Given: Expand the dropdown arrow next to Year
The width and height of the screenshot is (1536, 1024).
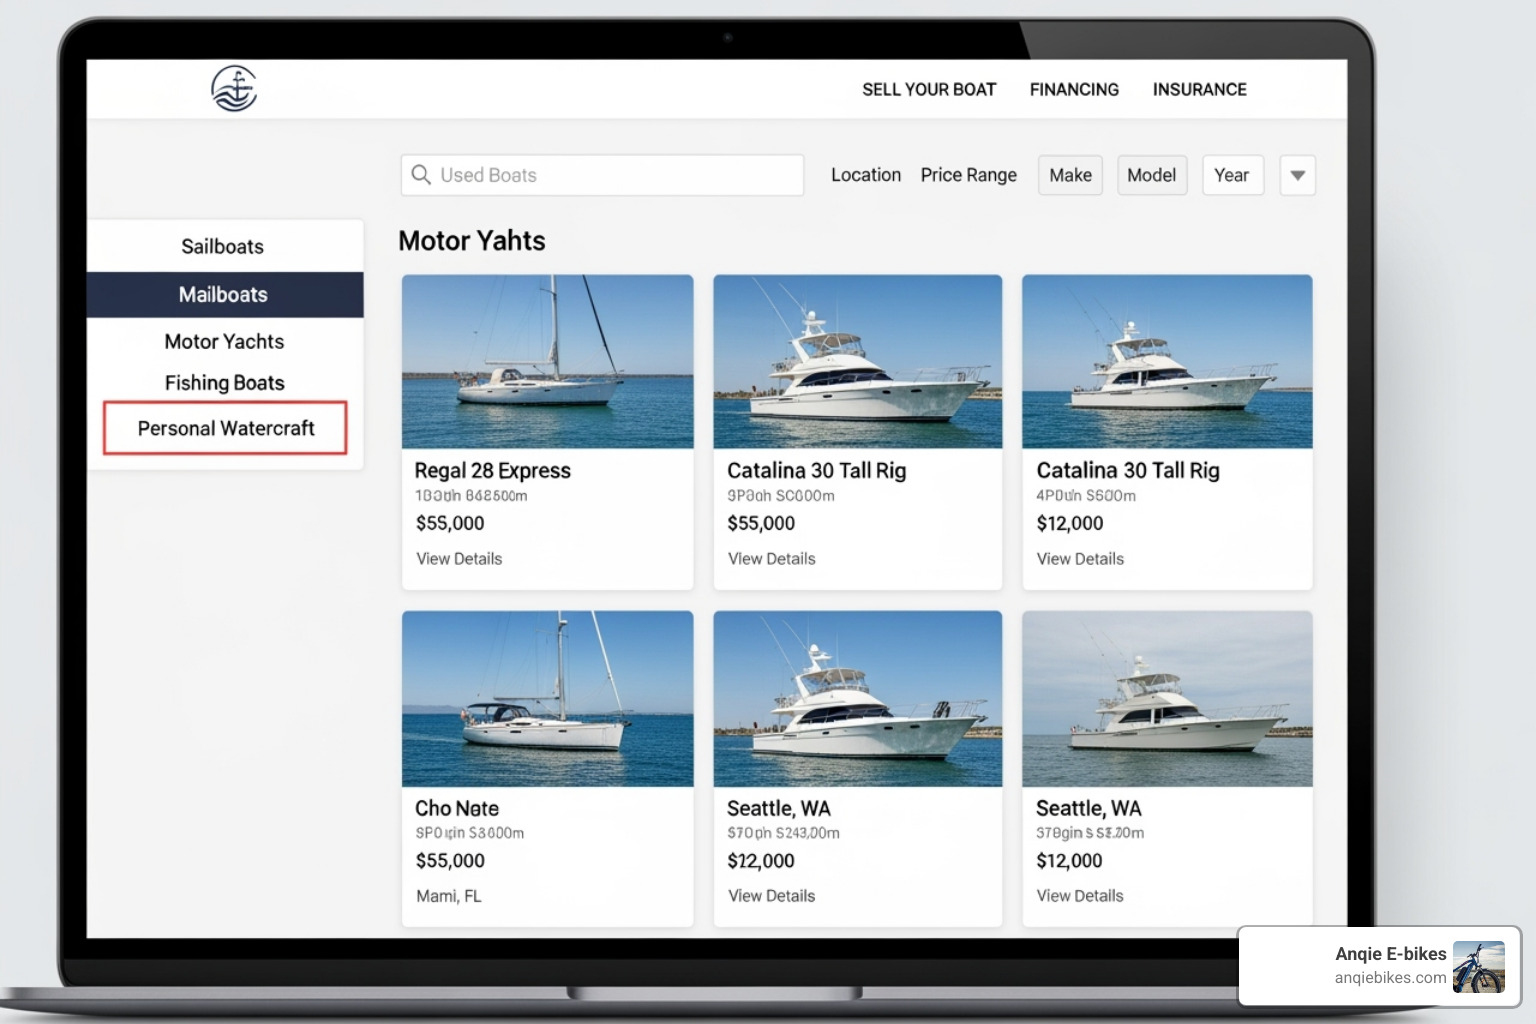Looking at the screenshot, I should click(1297, 175).
